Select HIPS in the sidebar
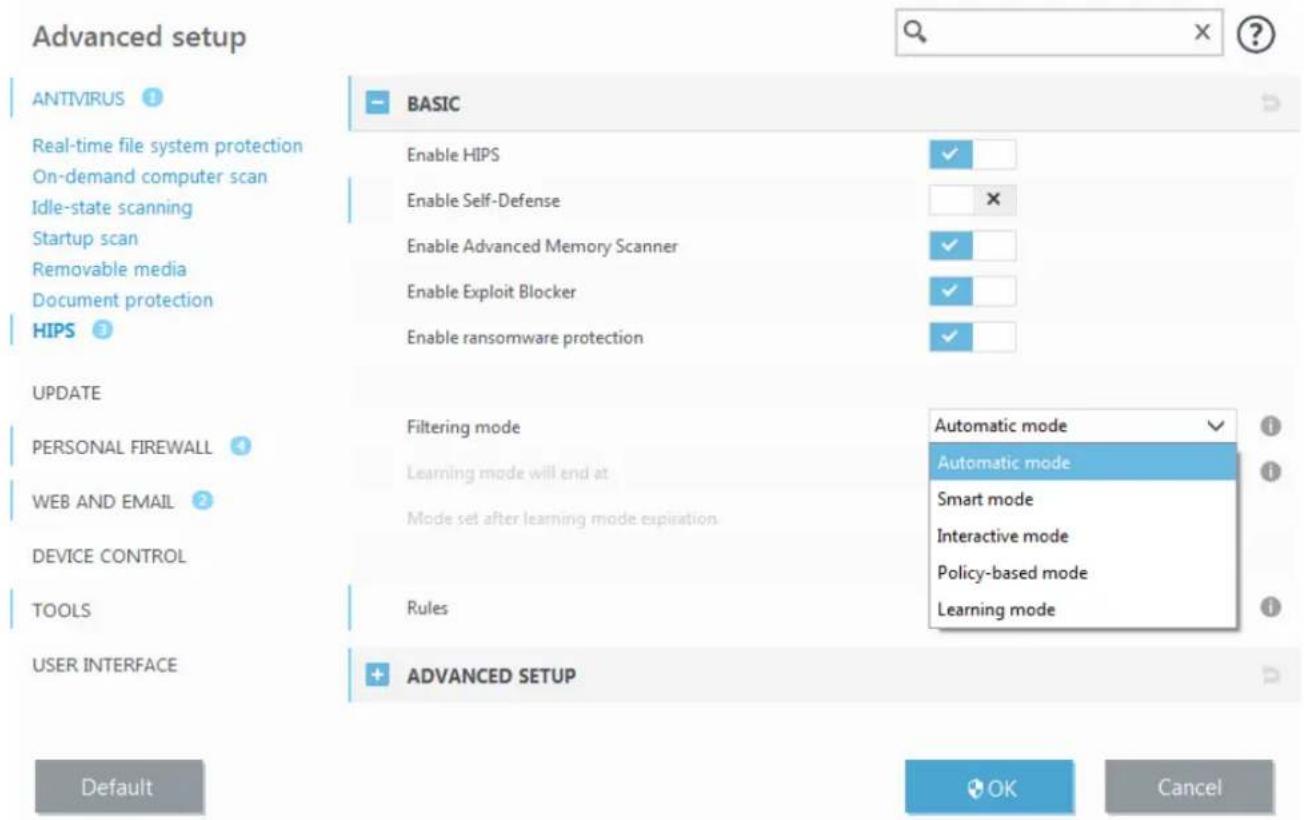Image resolution: width=1304 pixels, height=820 pixels. 53,333
